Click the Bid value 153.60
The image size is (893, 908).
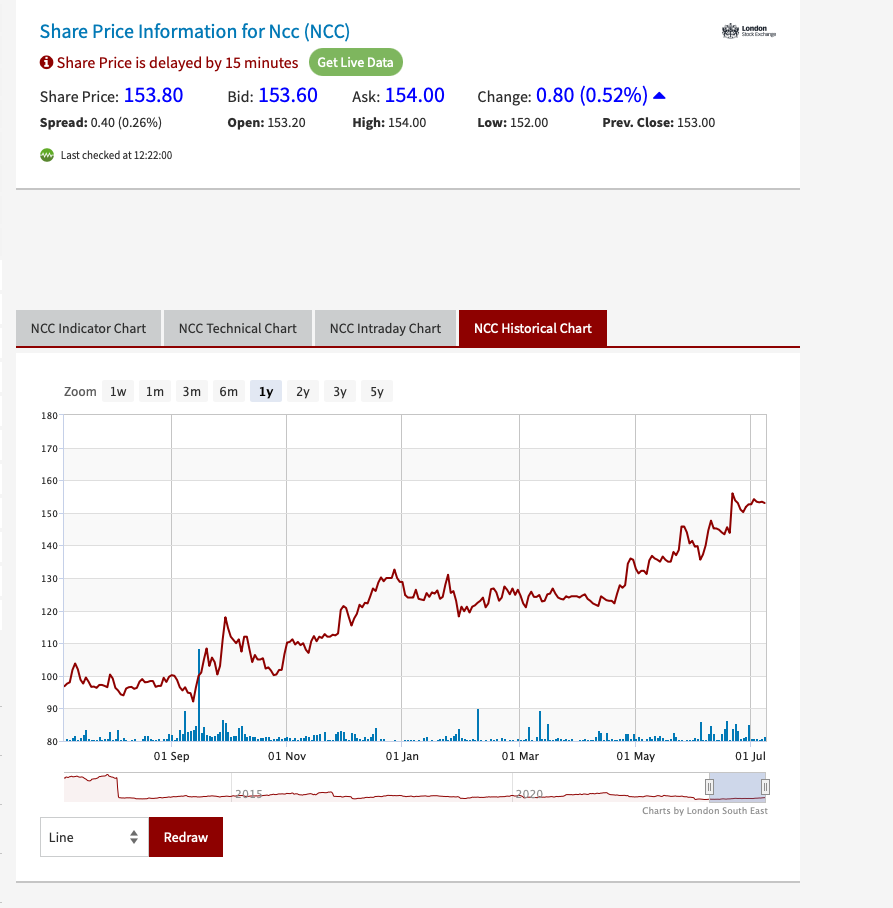pos(288,95)
